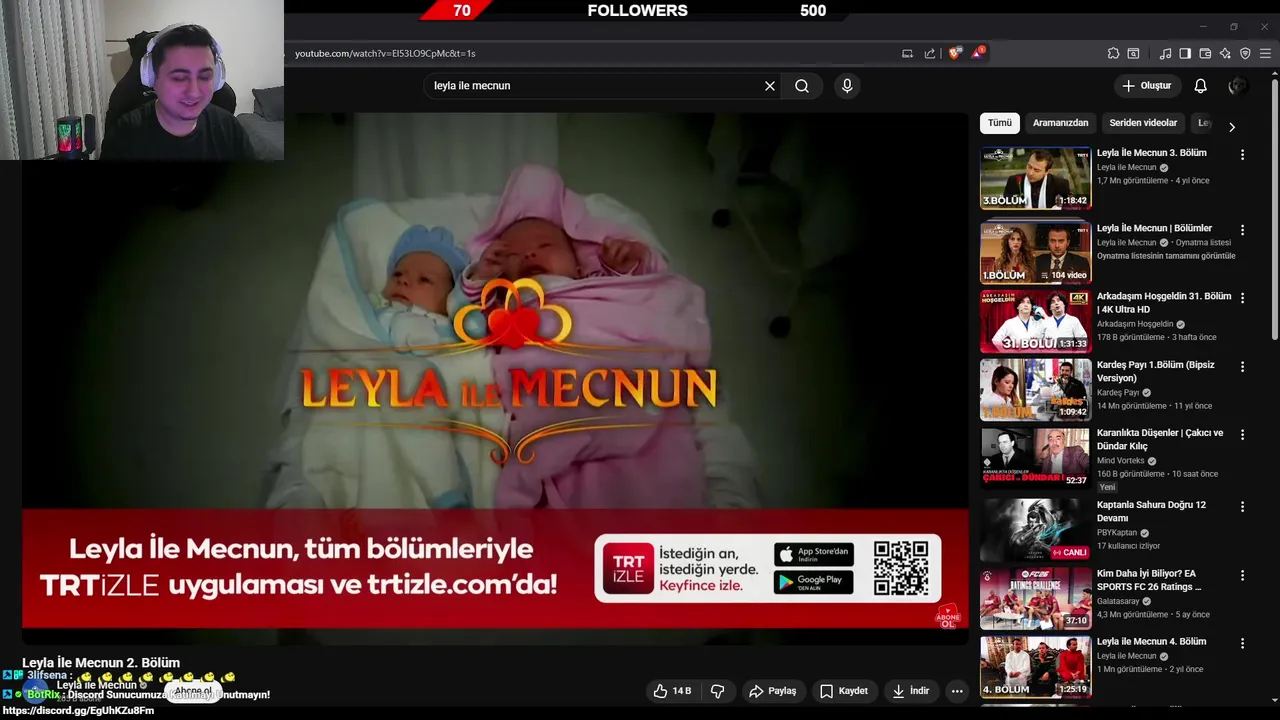Click the video player area
The image size is (1280, 720).
click(495, 377)
